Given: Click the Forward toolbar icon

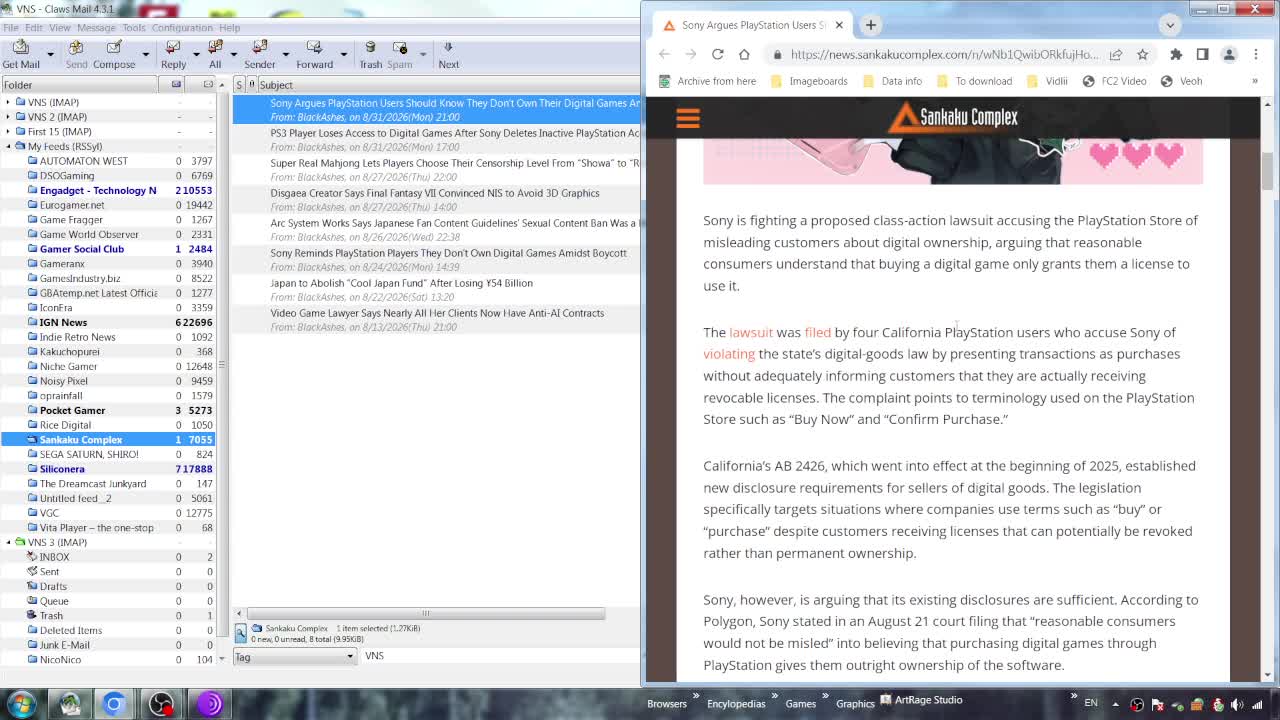Looking at the screenshot, I should 314,48.
